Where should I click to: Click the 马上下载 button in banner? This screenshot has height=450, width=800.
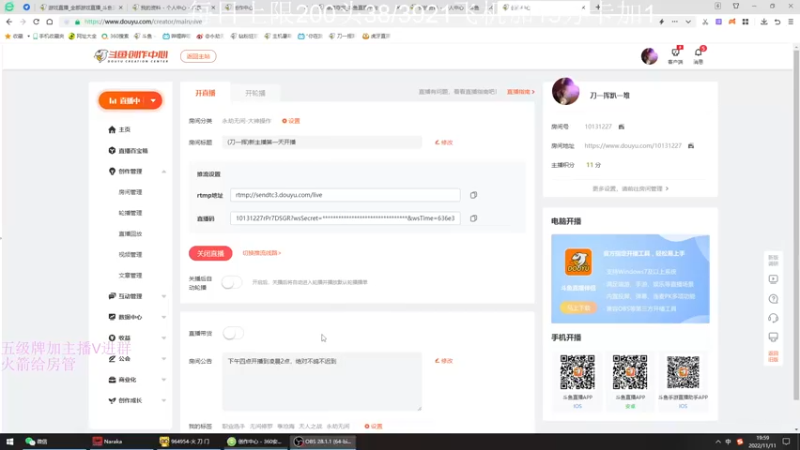[578, 308]
